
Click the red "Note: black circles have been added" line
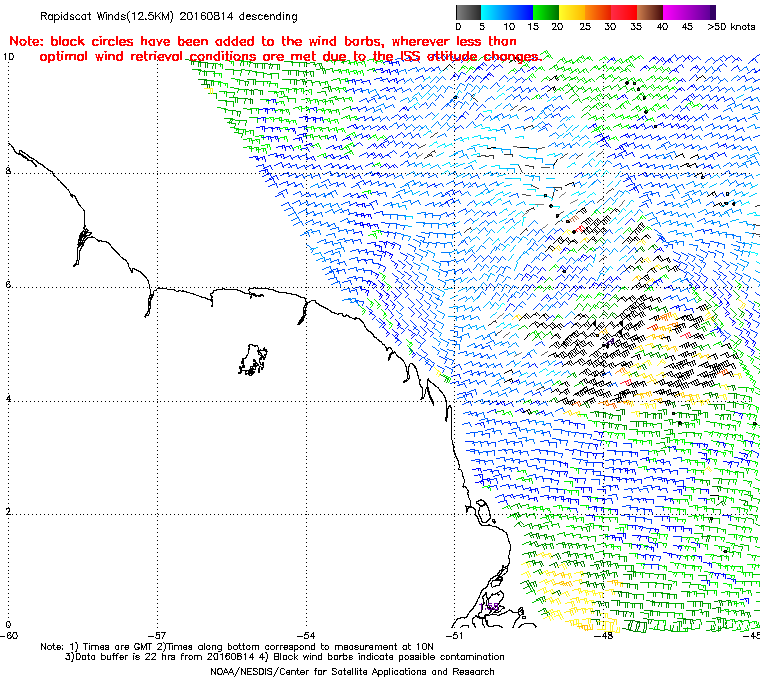[263, 41]
